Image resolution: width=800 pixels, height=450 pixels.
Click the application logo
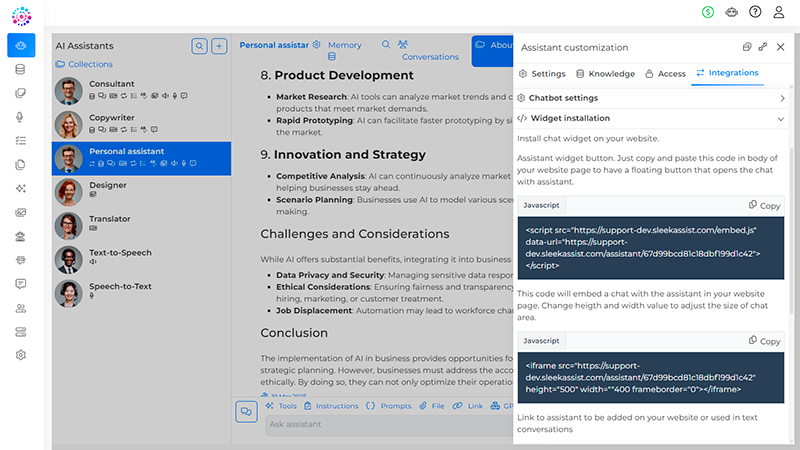tap(21, 16)
